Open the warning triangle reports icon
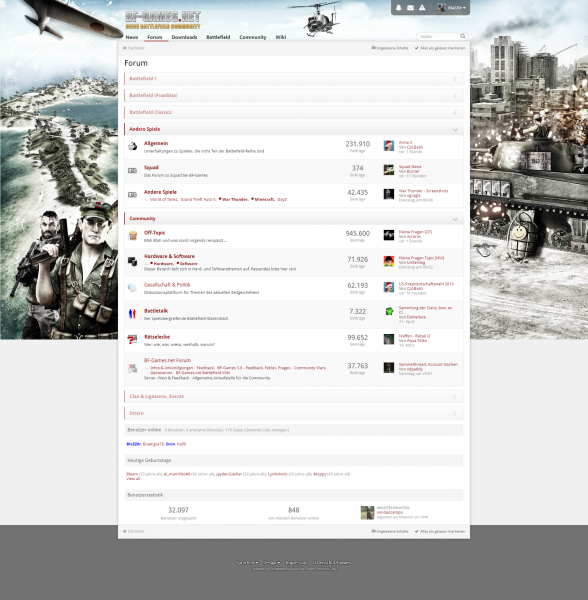The image size is (588, 600). click(422, 8)
